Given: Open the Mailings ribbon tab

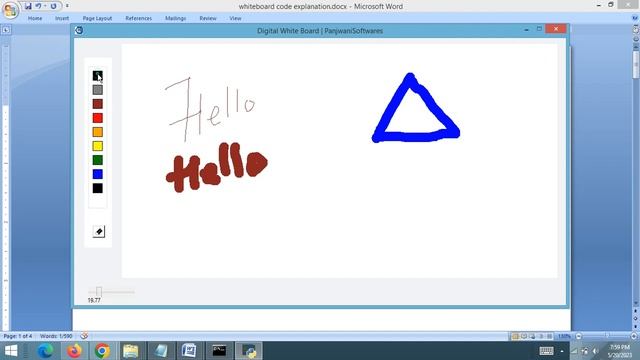Looking at the screenshot, I should 176,18.
